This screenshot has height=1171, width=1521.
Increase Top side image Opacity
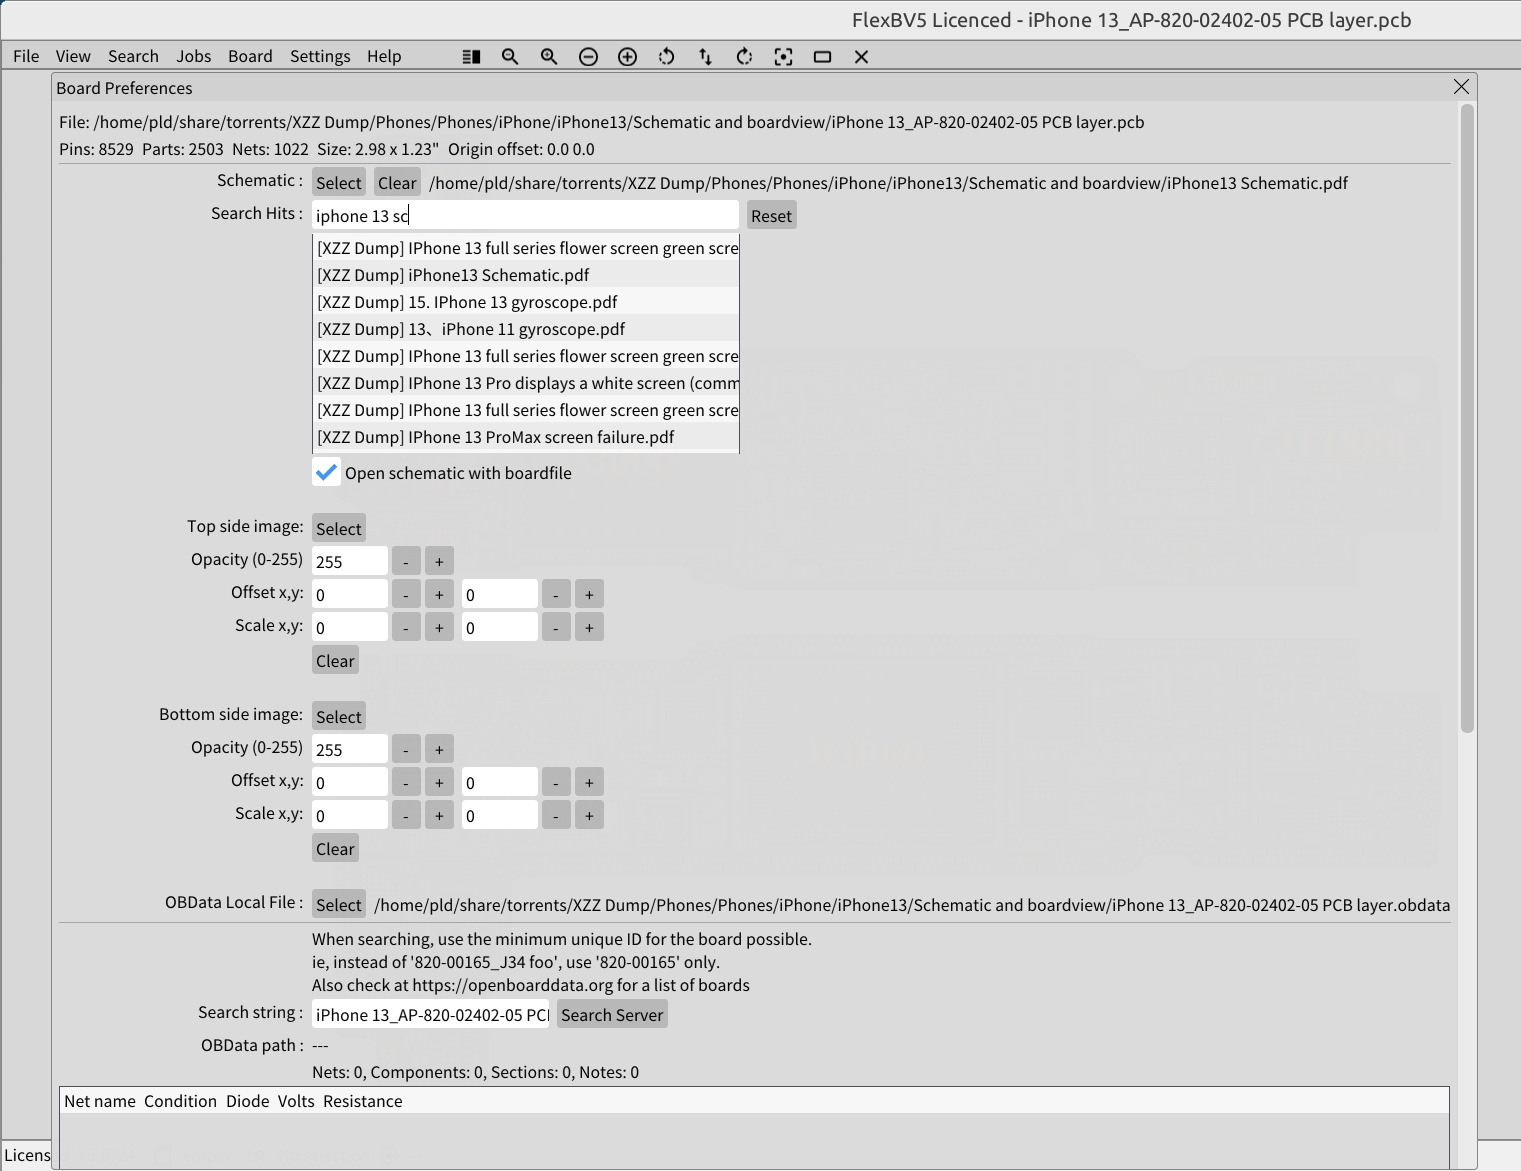(439, 561)
